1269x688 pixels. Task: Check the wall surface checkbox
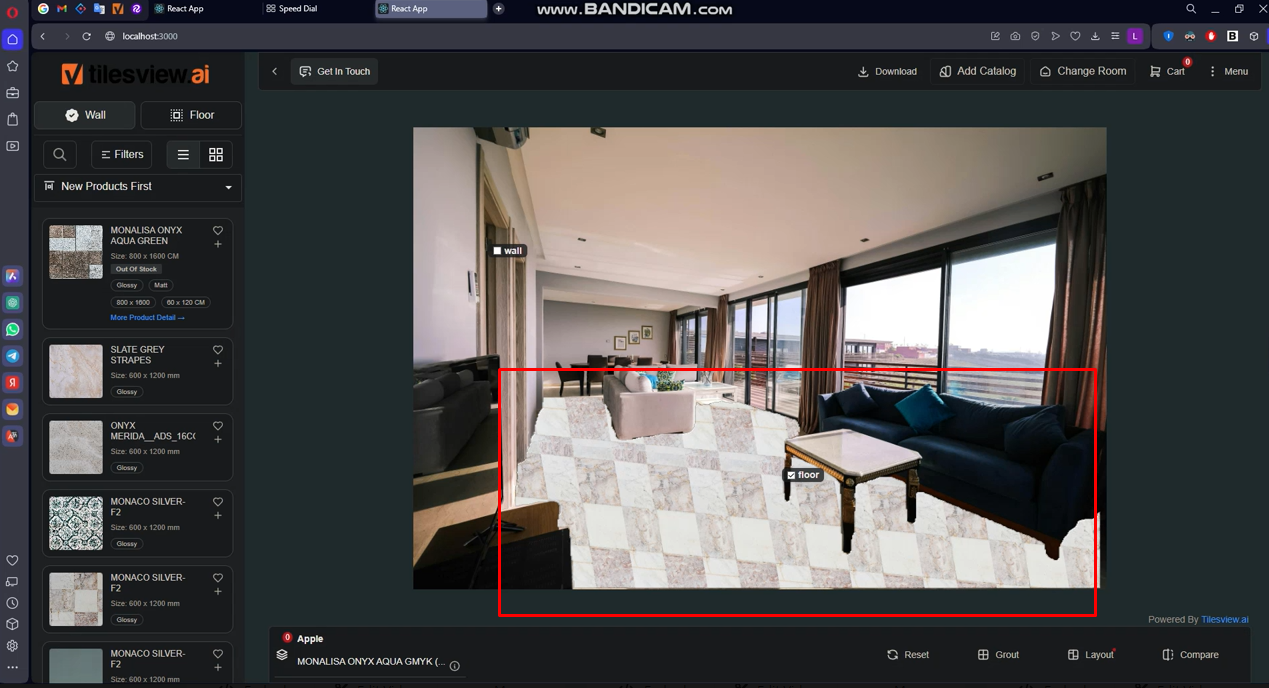(498, 251)
